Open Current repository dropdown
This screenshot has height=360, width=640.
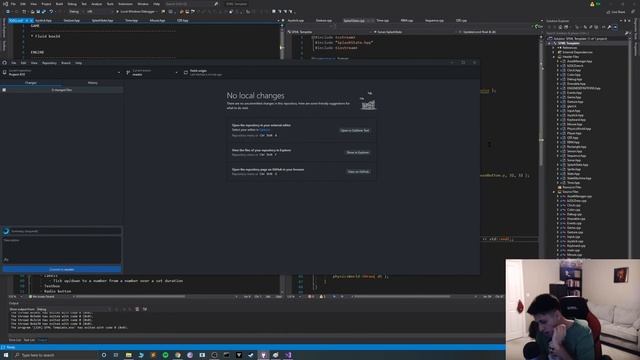[x=62, y=73]
